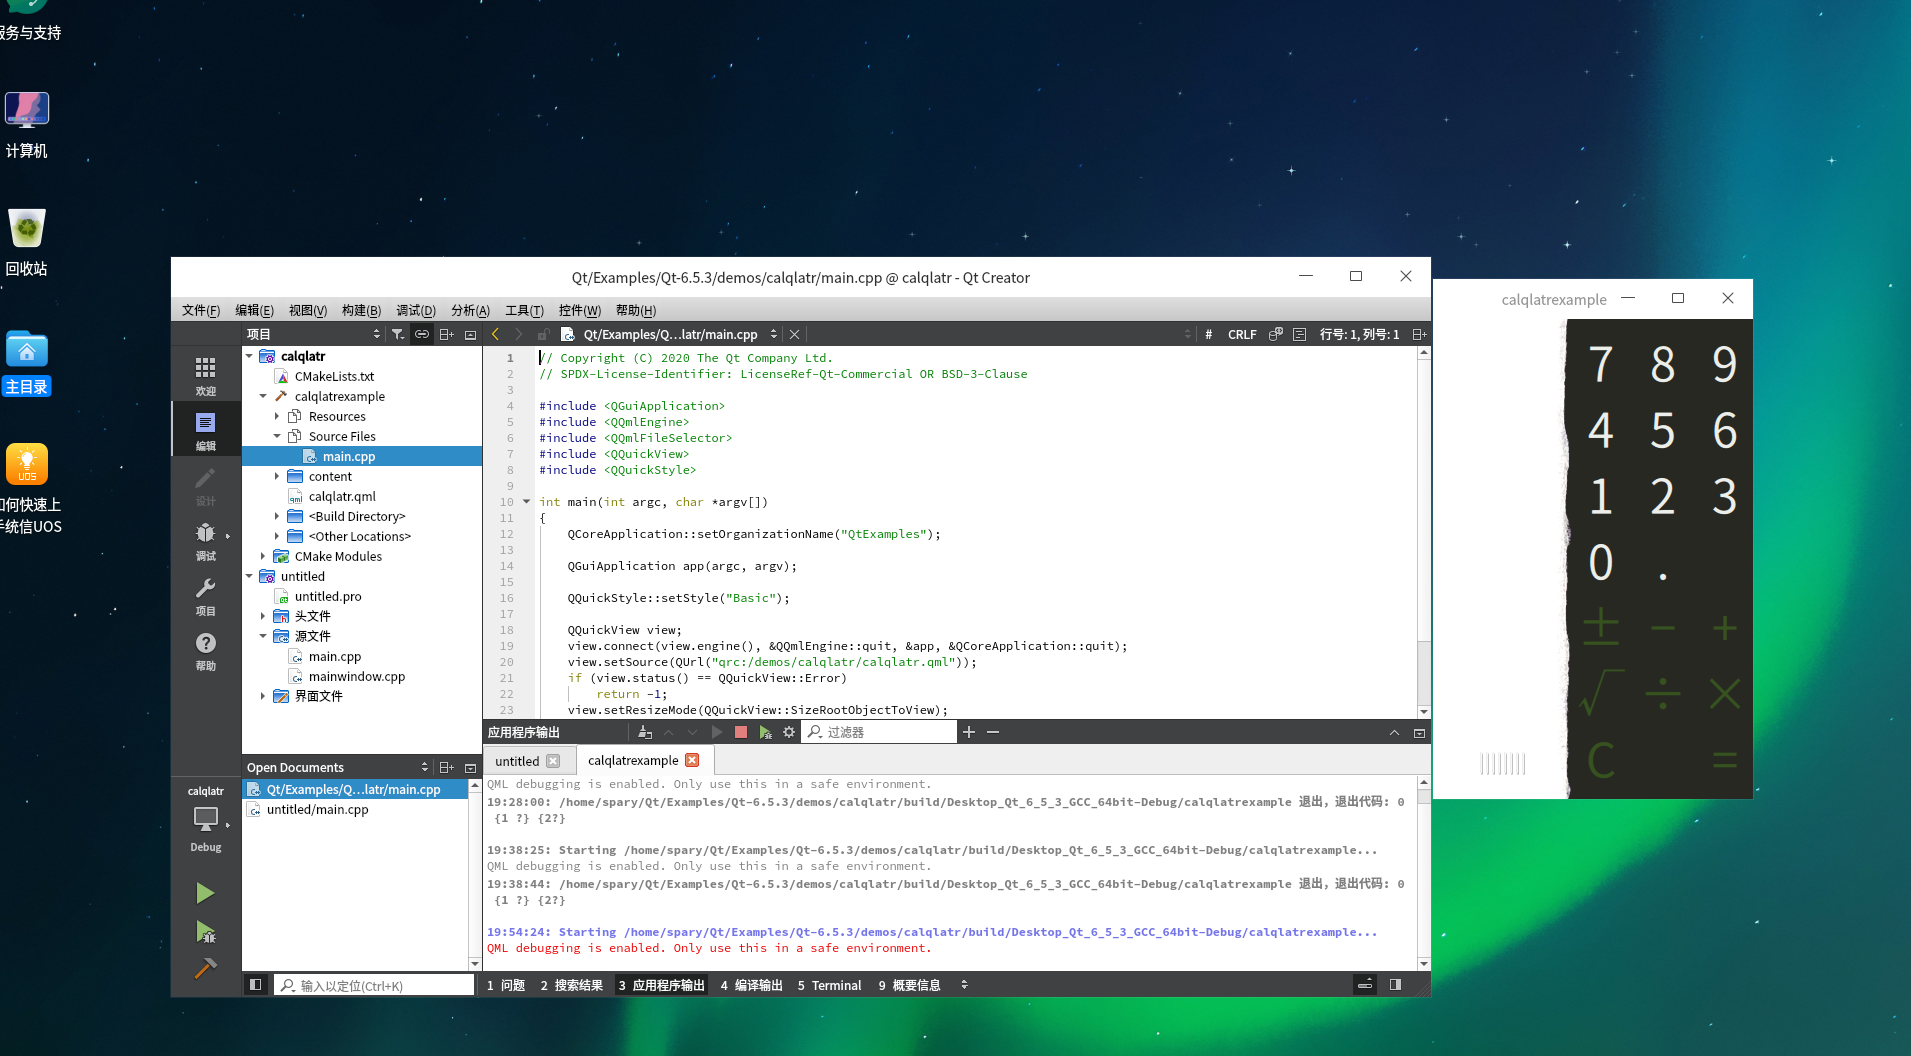1911x1056 pixels.
Task: Expand the 头文件 headers node
Action: click(x=263, y=616)
